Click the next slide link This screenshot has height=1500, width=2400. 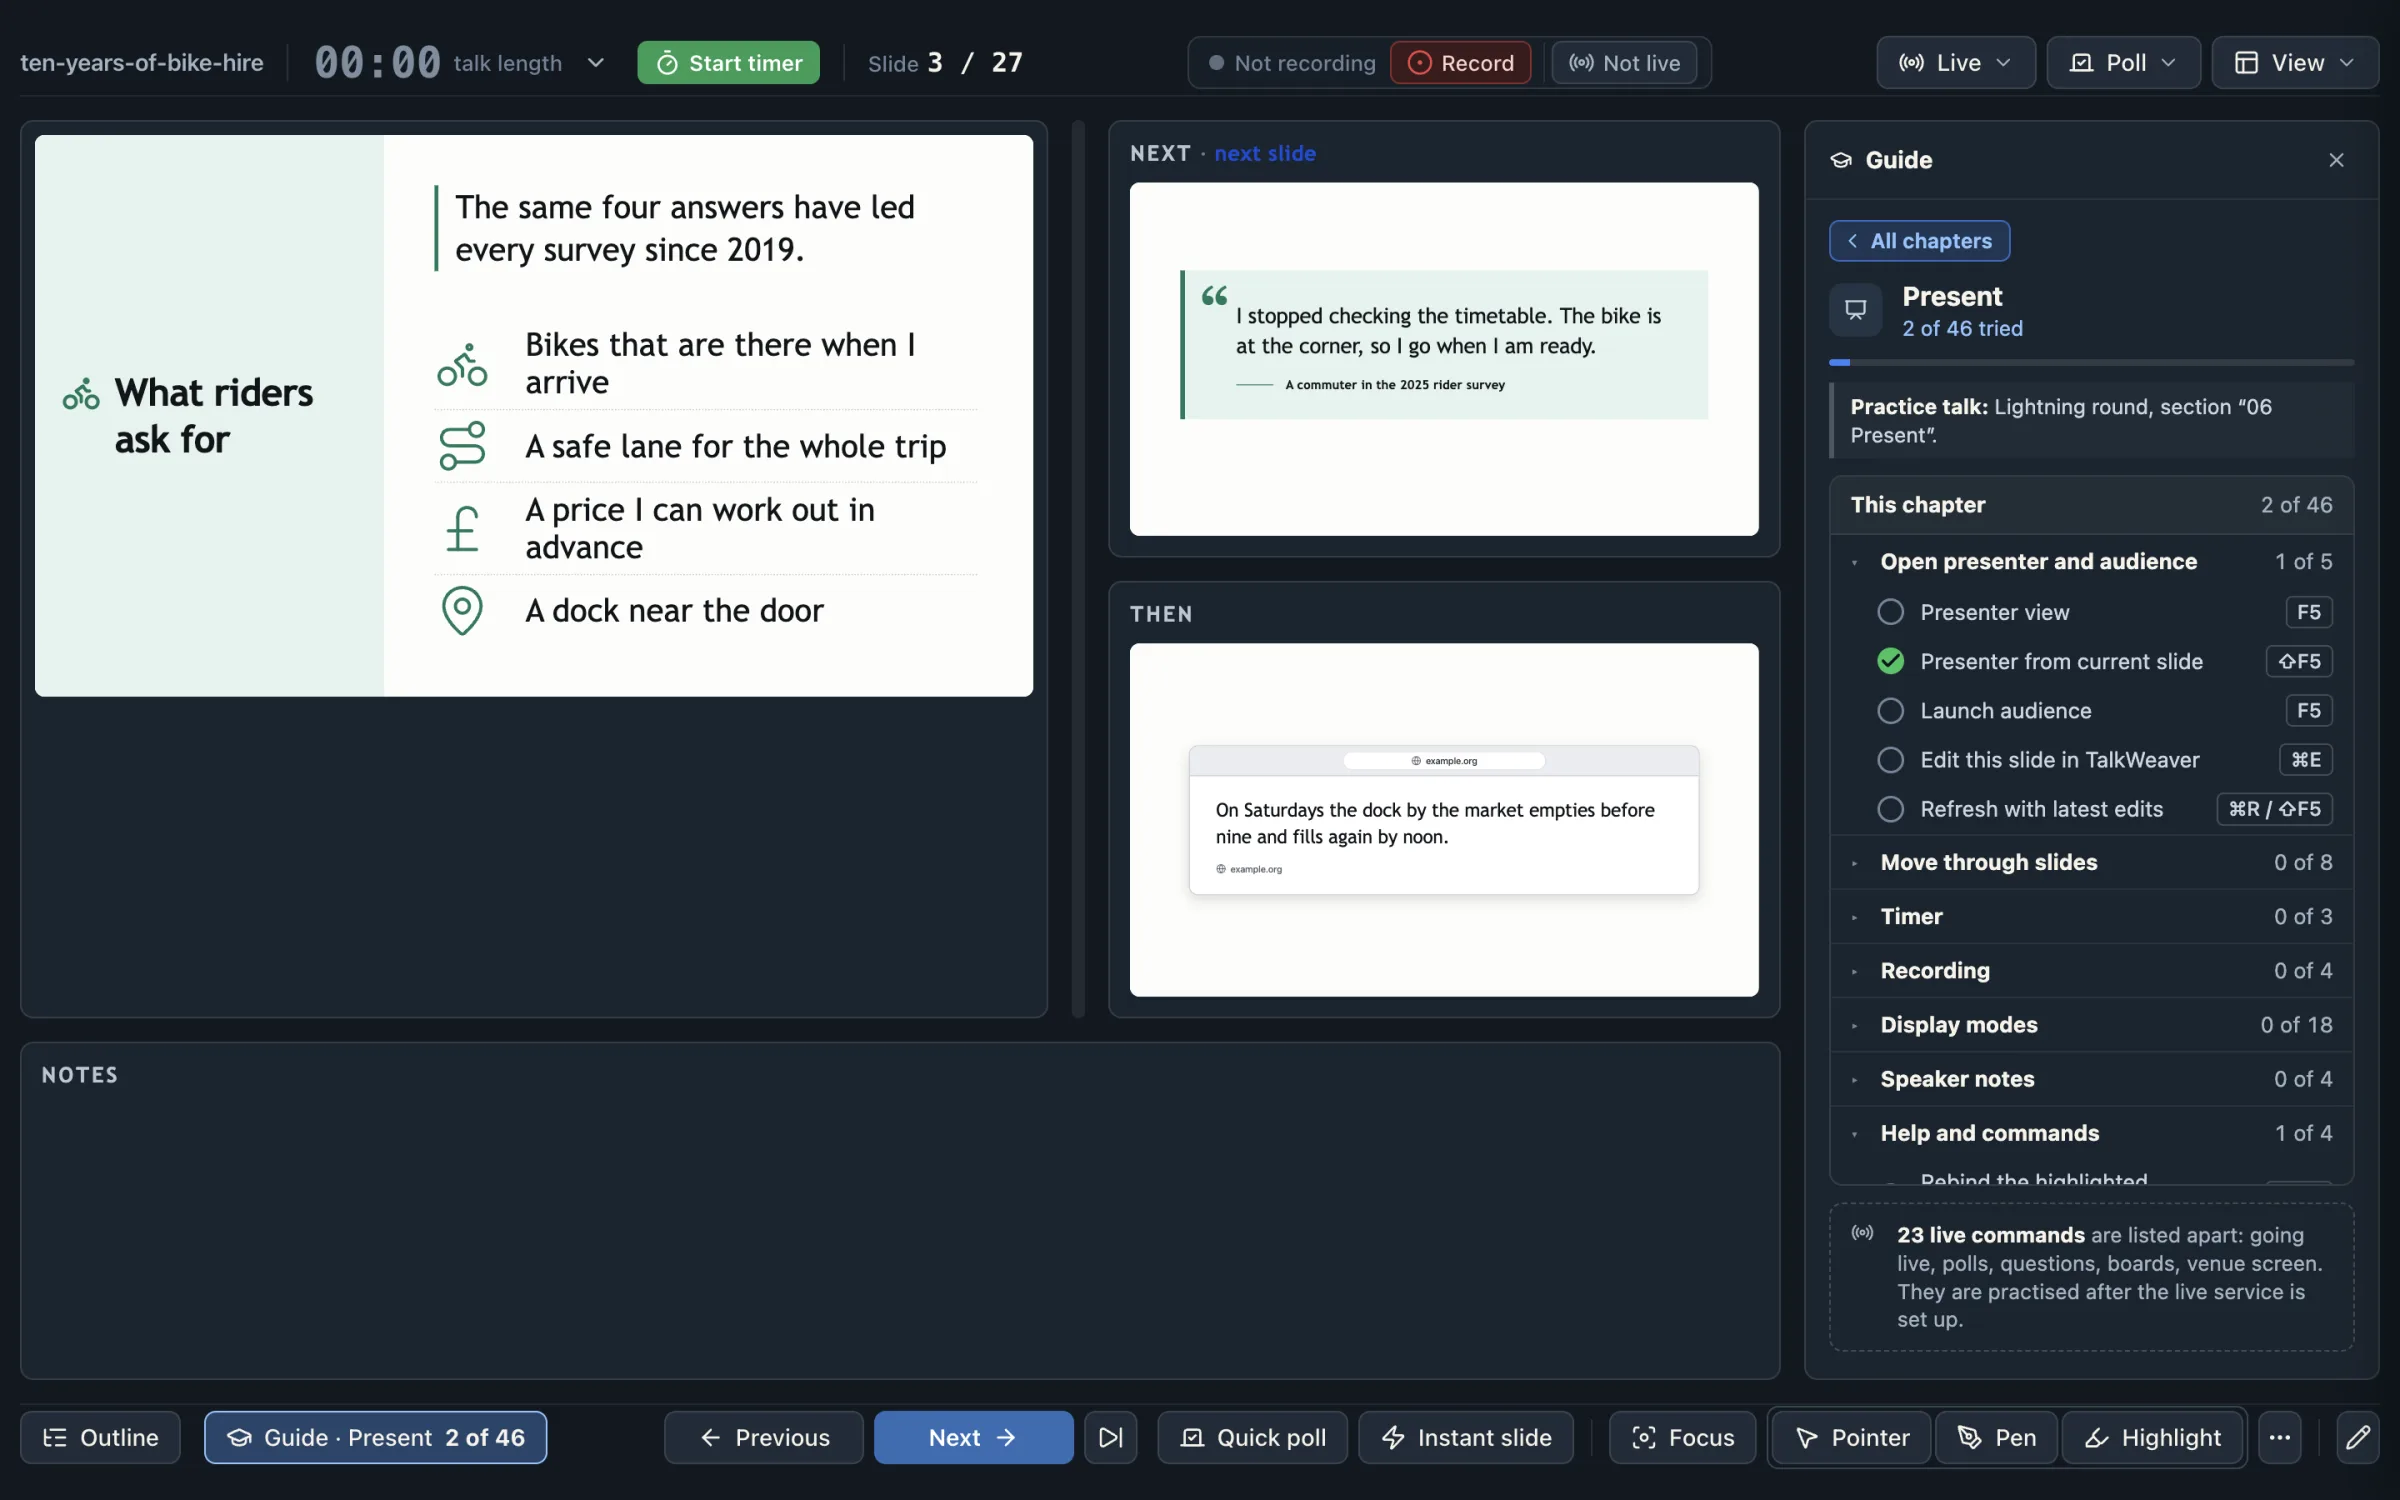coord(1265,153)
